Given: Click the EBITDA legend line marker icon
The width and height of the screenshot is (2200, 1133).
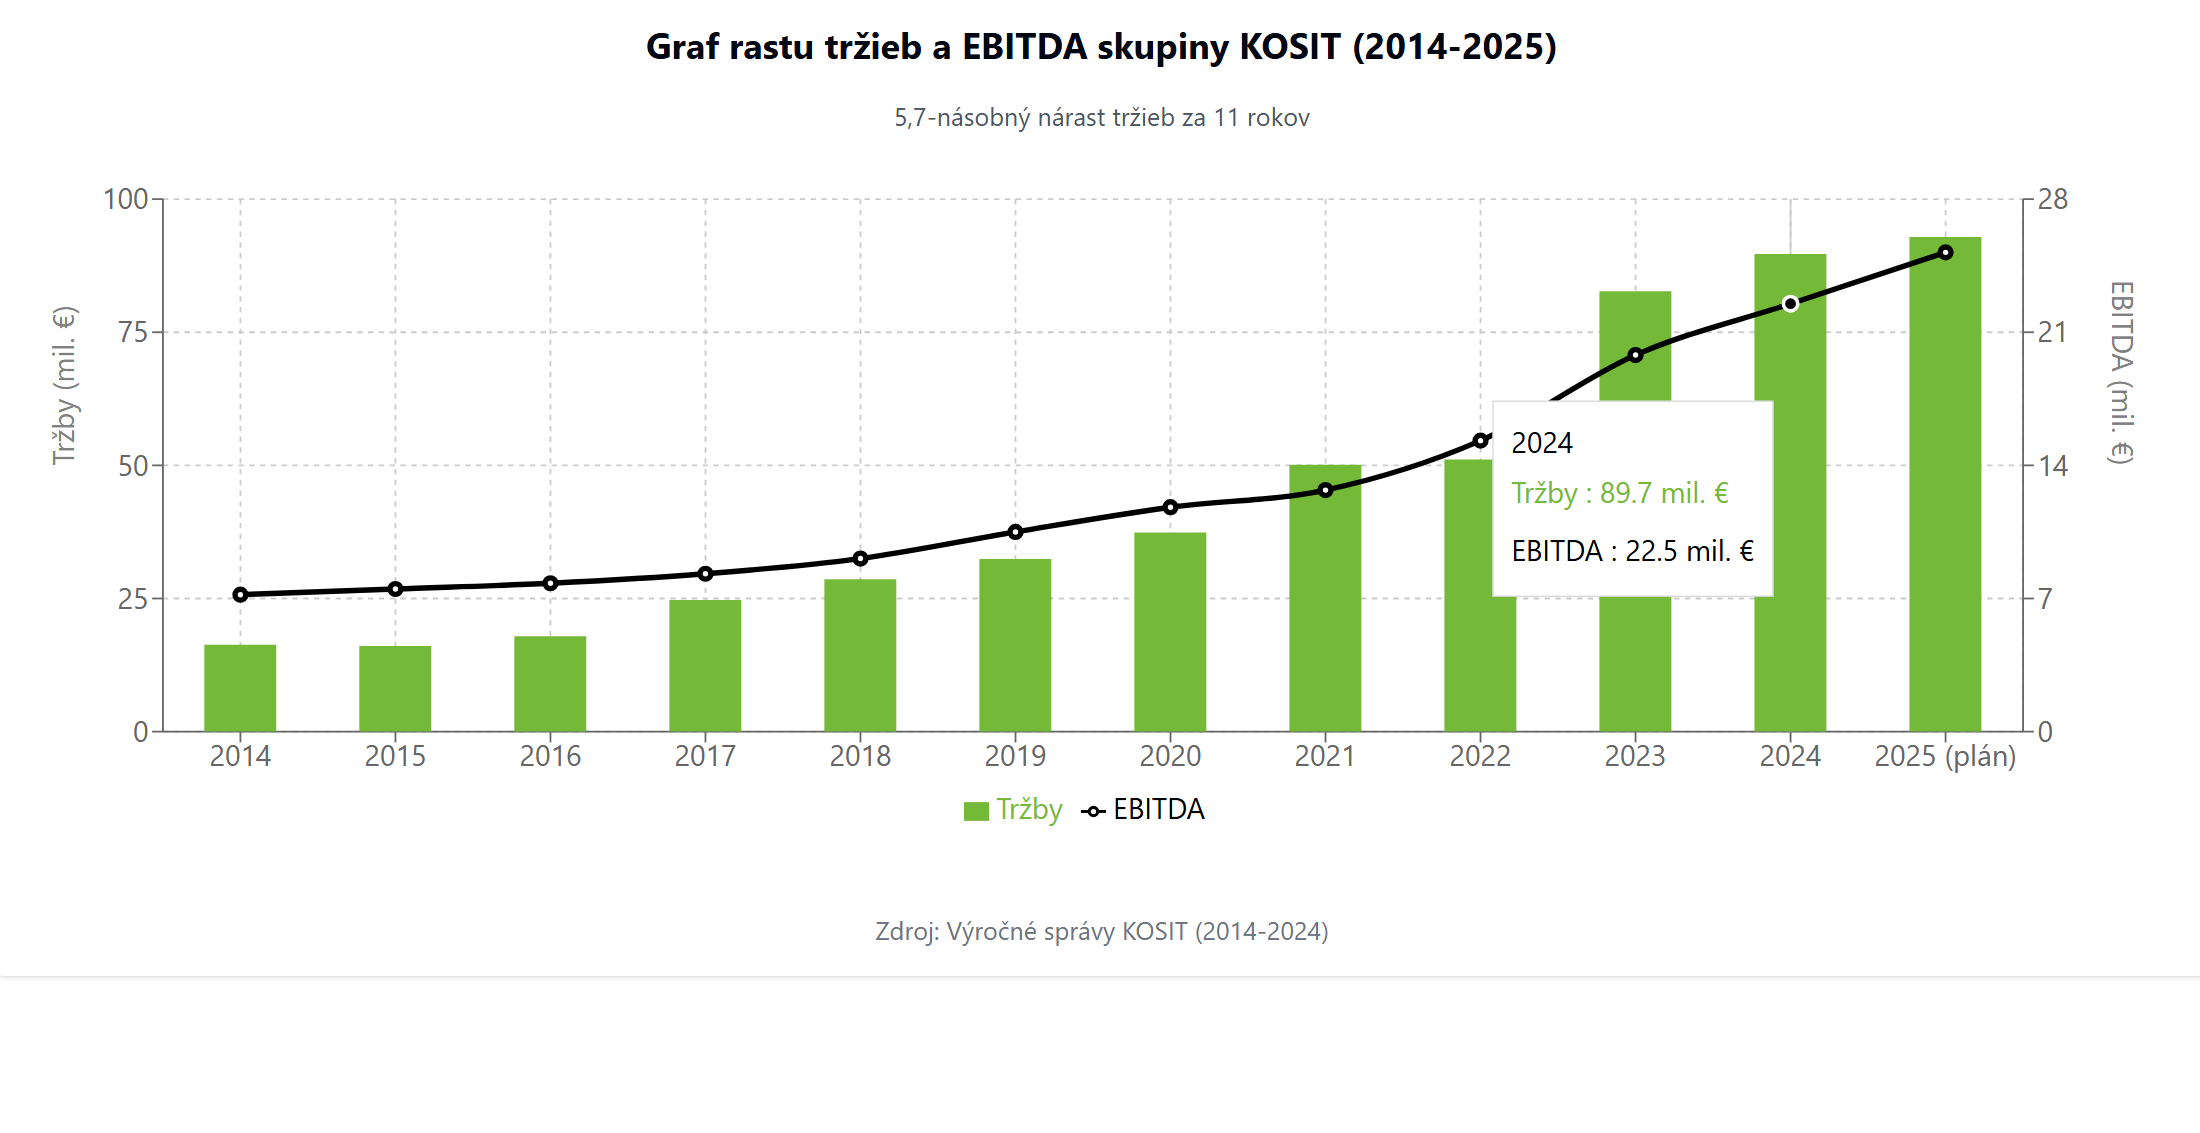Looking at the screenshot, I should pyautogui.click(x=1094, y=812).
